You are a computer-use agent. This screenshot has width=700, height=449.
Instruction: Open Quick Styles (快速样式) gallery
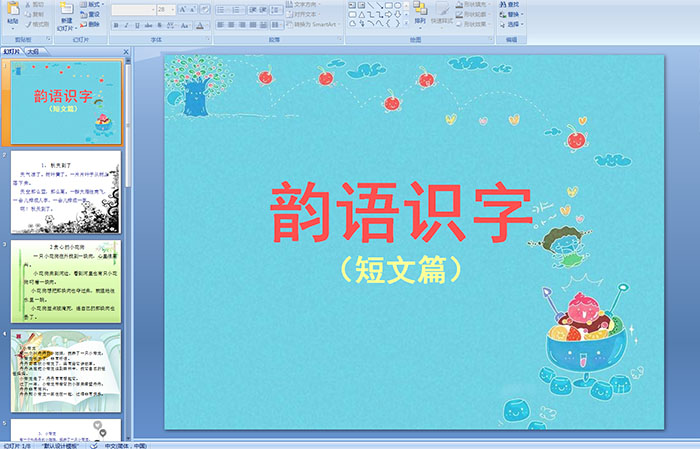click(x=442, y=14)
